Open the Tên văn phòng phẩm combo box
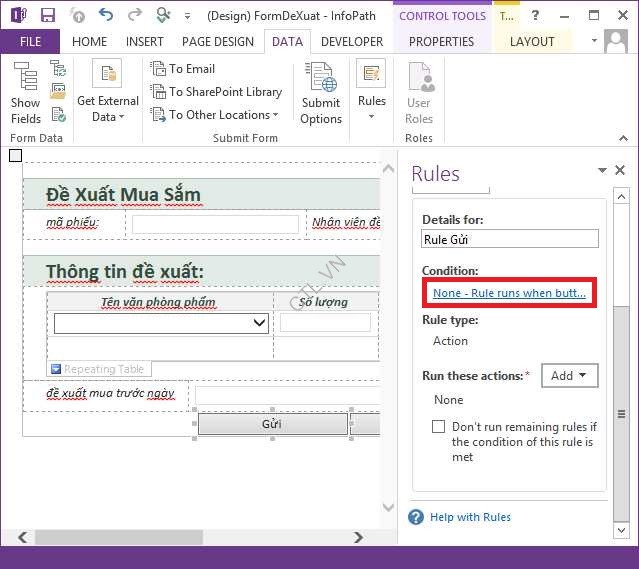This screenshot has height=569, width=639. (260, 322)
